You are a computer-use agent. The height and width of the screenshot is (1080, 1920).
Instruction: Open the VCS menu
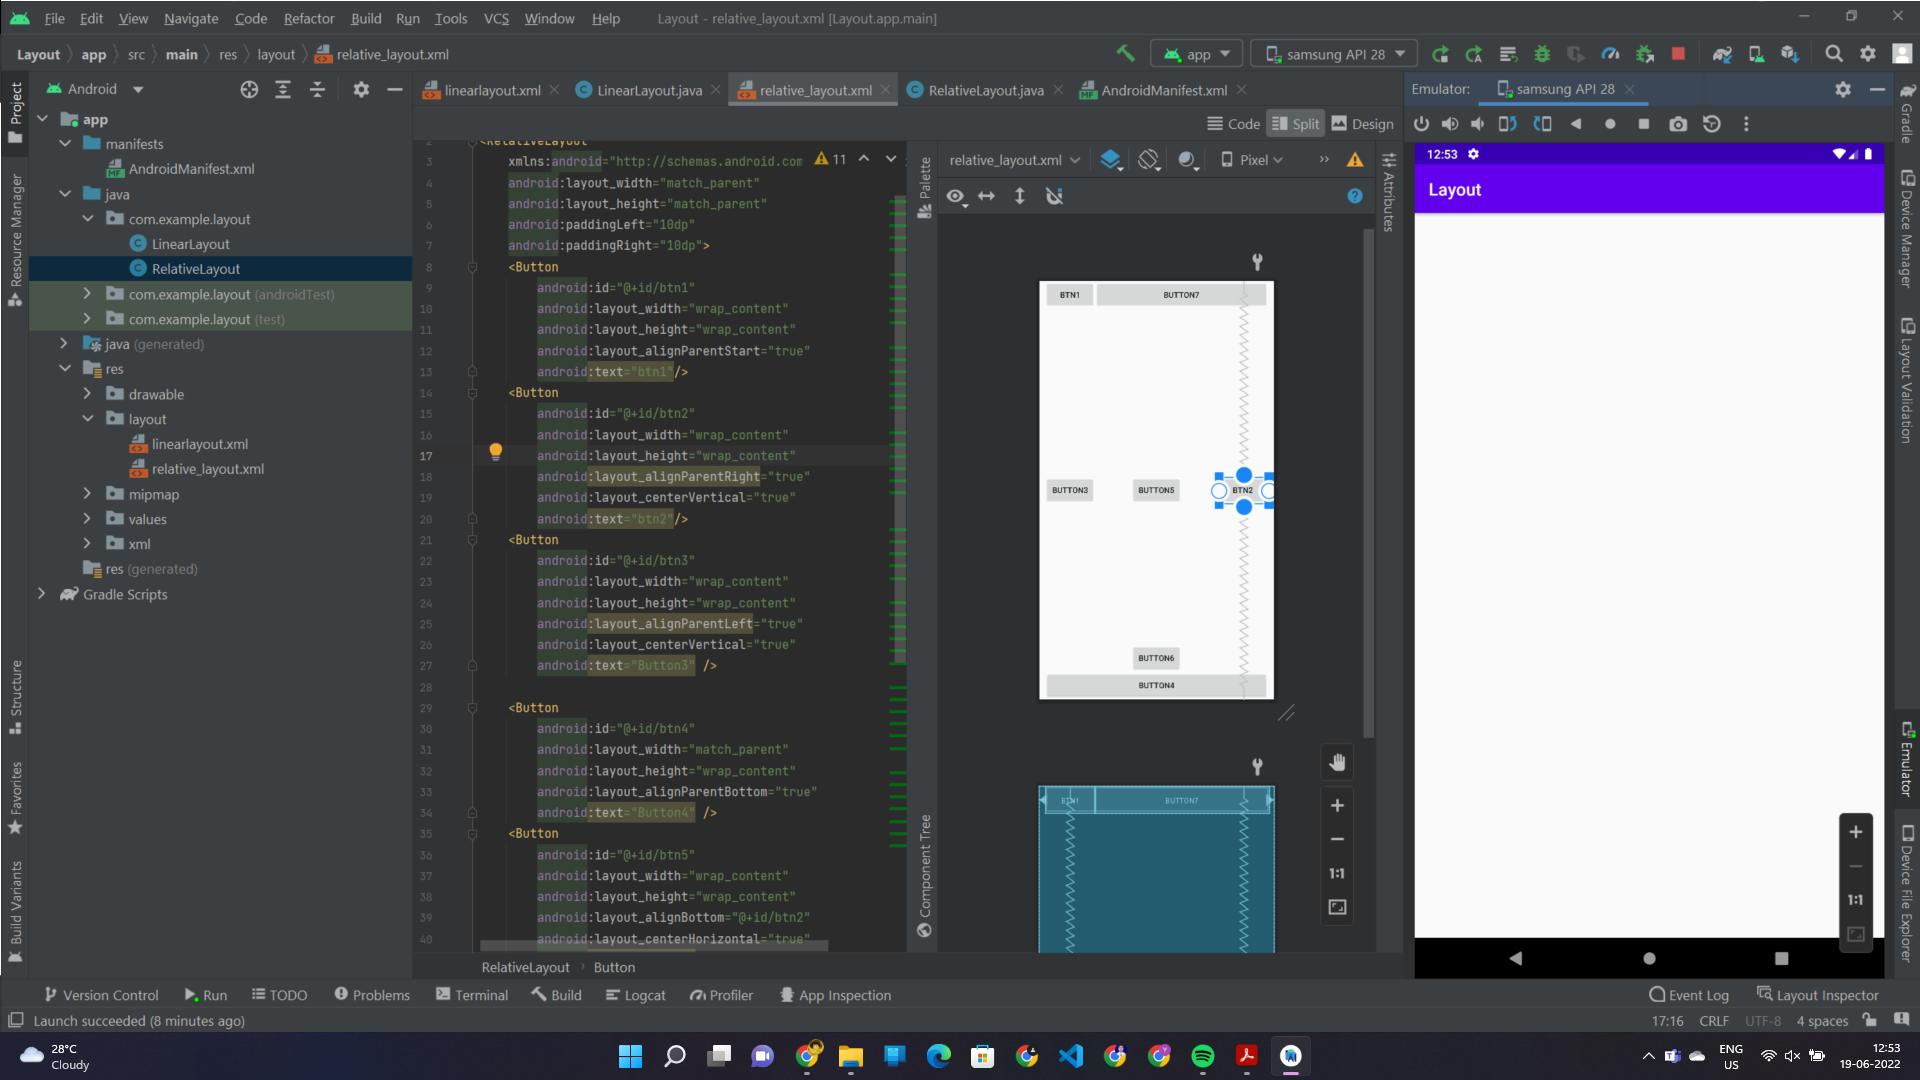point(496,18)
